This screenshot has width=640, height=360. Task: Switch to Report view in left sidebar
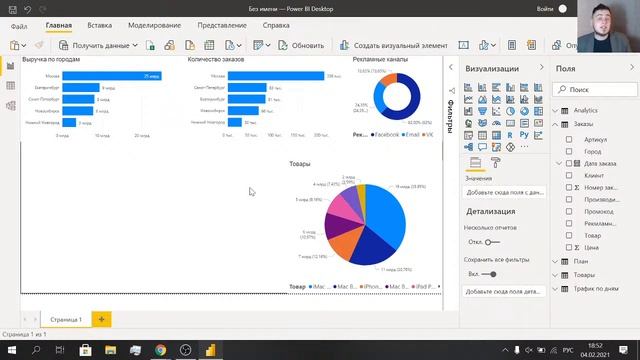coord(11,66)
